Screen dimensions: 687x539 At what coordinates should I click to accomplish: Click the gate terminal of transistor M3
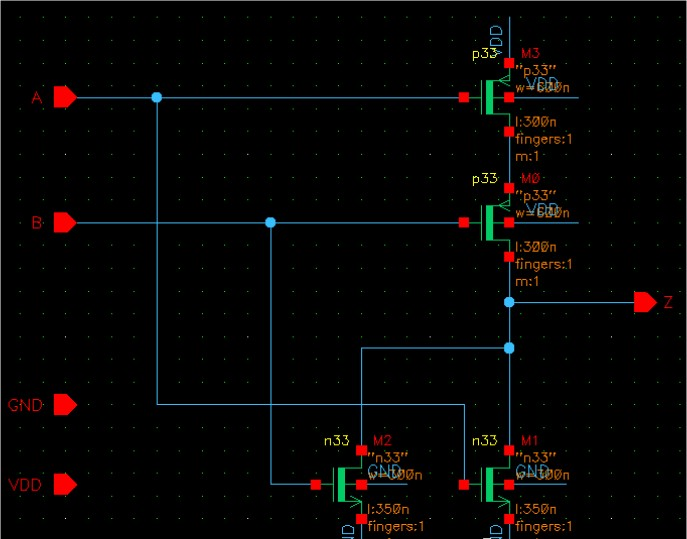tap(464, 97)
